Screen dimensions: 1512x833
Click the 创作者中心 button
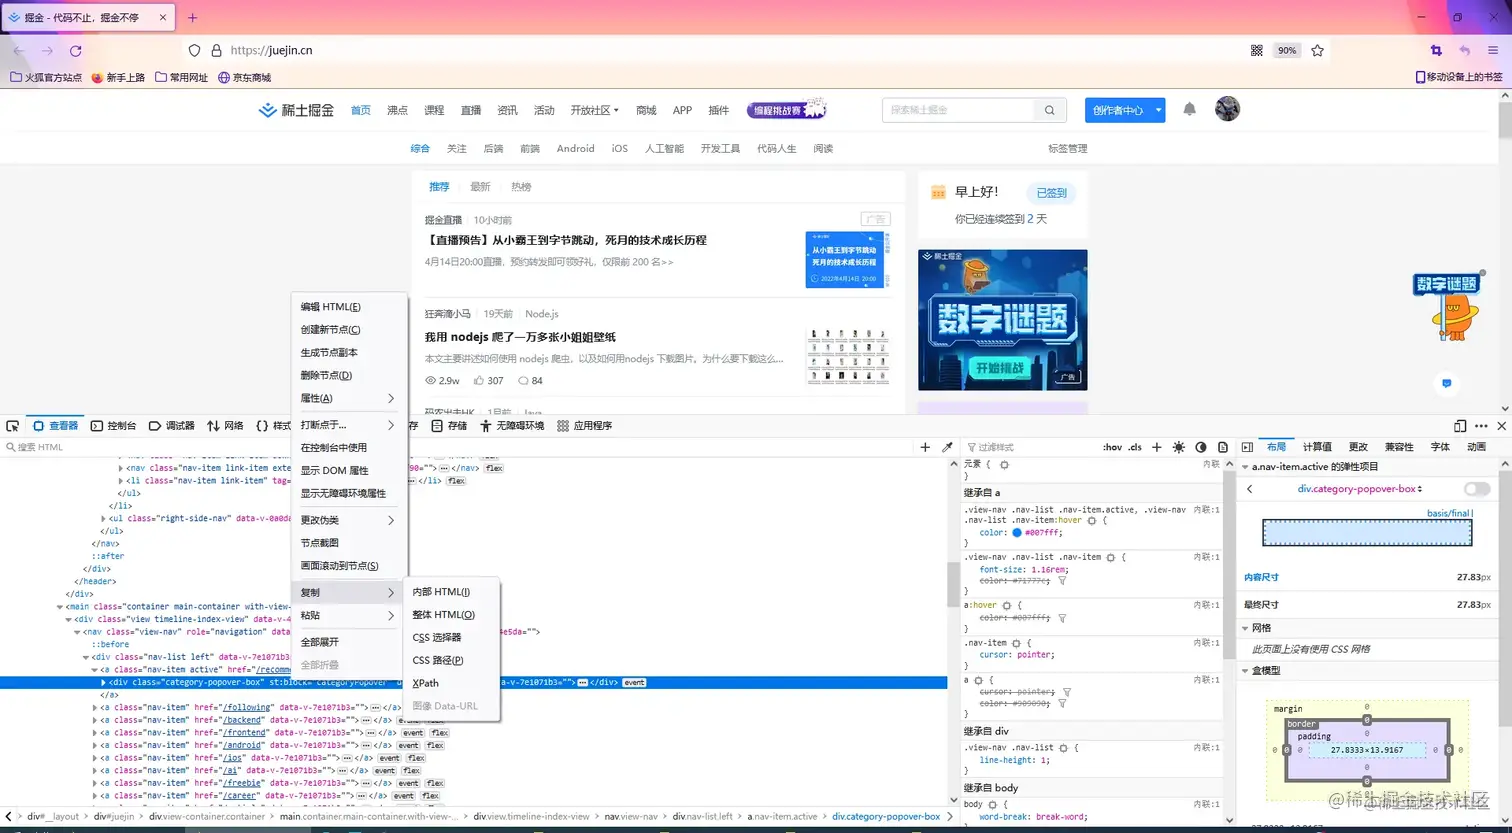[1119, 110]
